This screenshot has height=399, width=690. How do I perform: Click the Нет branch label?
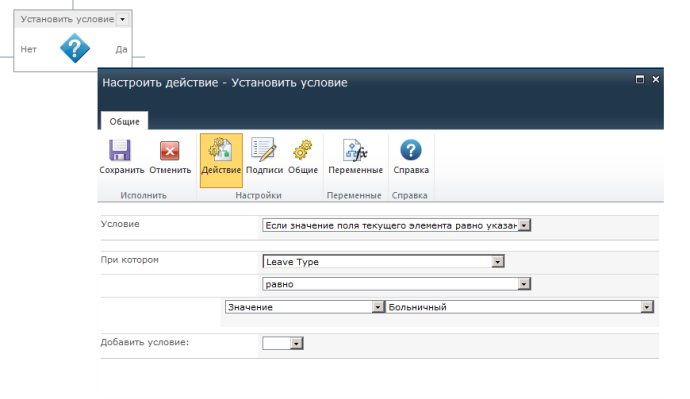[x=29, y=49]
